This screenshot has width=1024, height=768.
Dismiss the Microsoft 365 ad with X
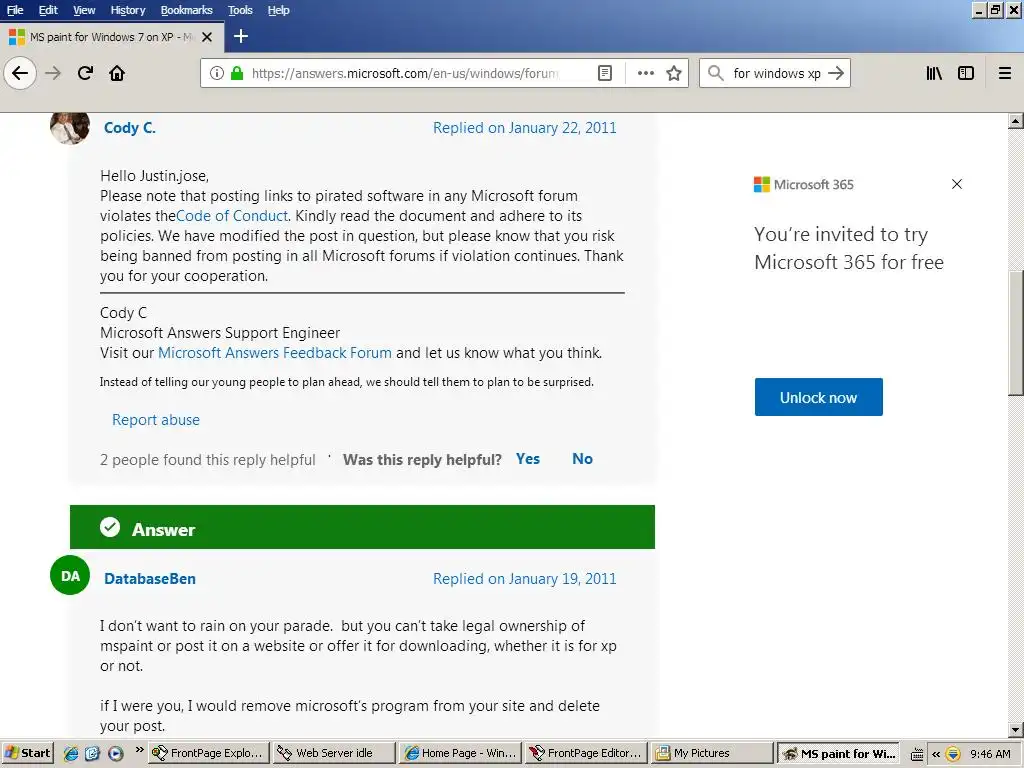[x=957, y=184]
